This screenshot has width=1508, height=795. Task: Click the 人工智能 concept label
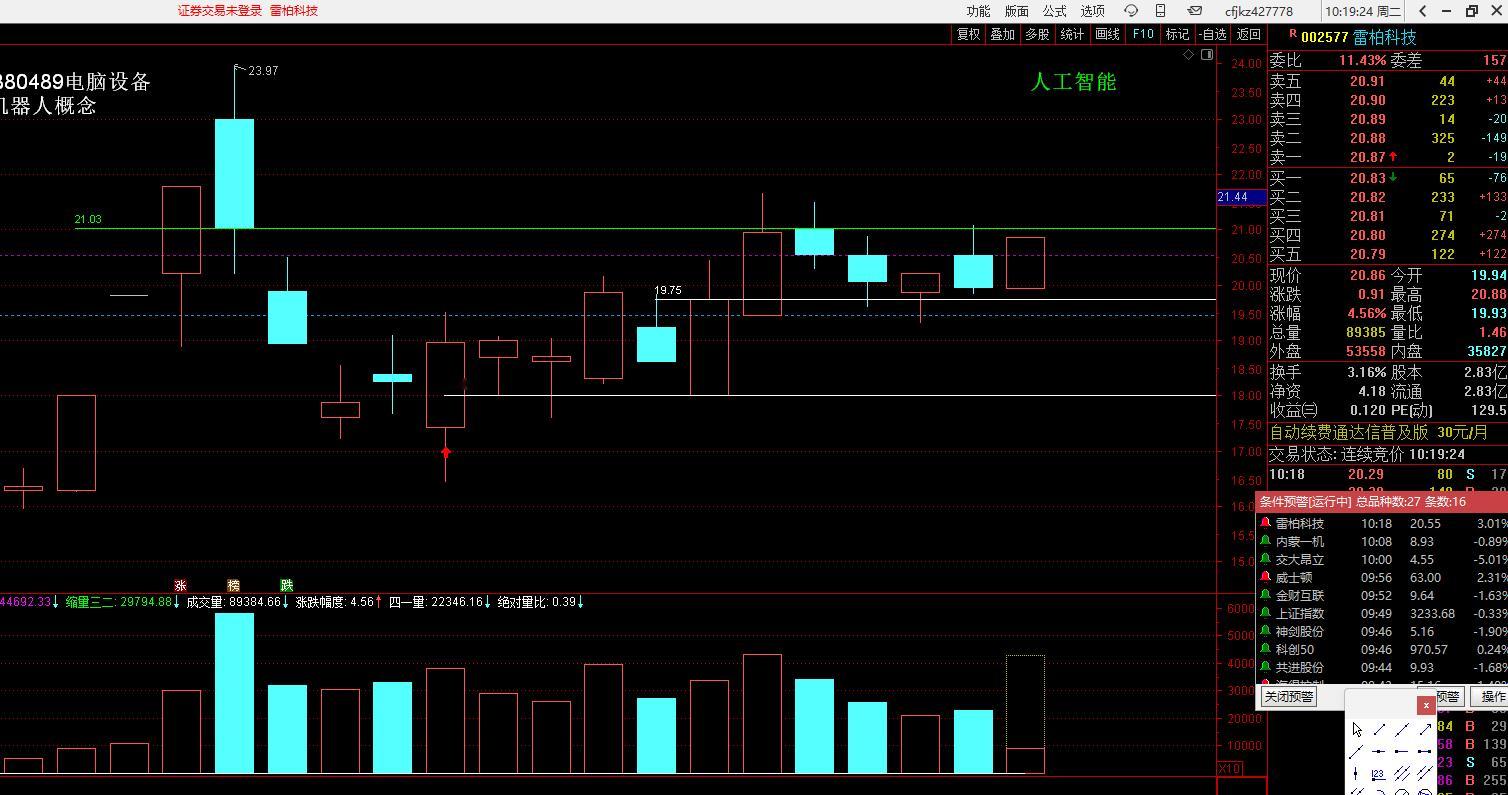(1073, 82)
